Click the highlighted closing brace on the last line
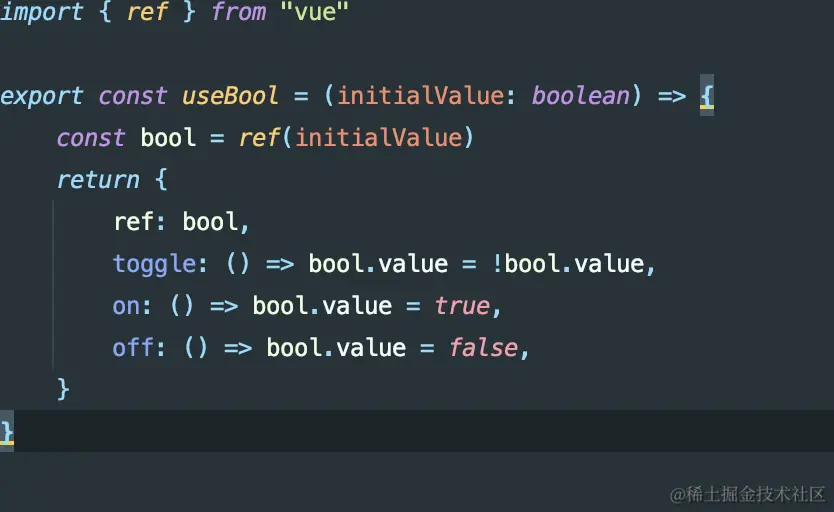This screenshot has width=834, height=512. point(7,432)
